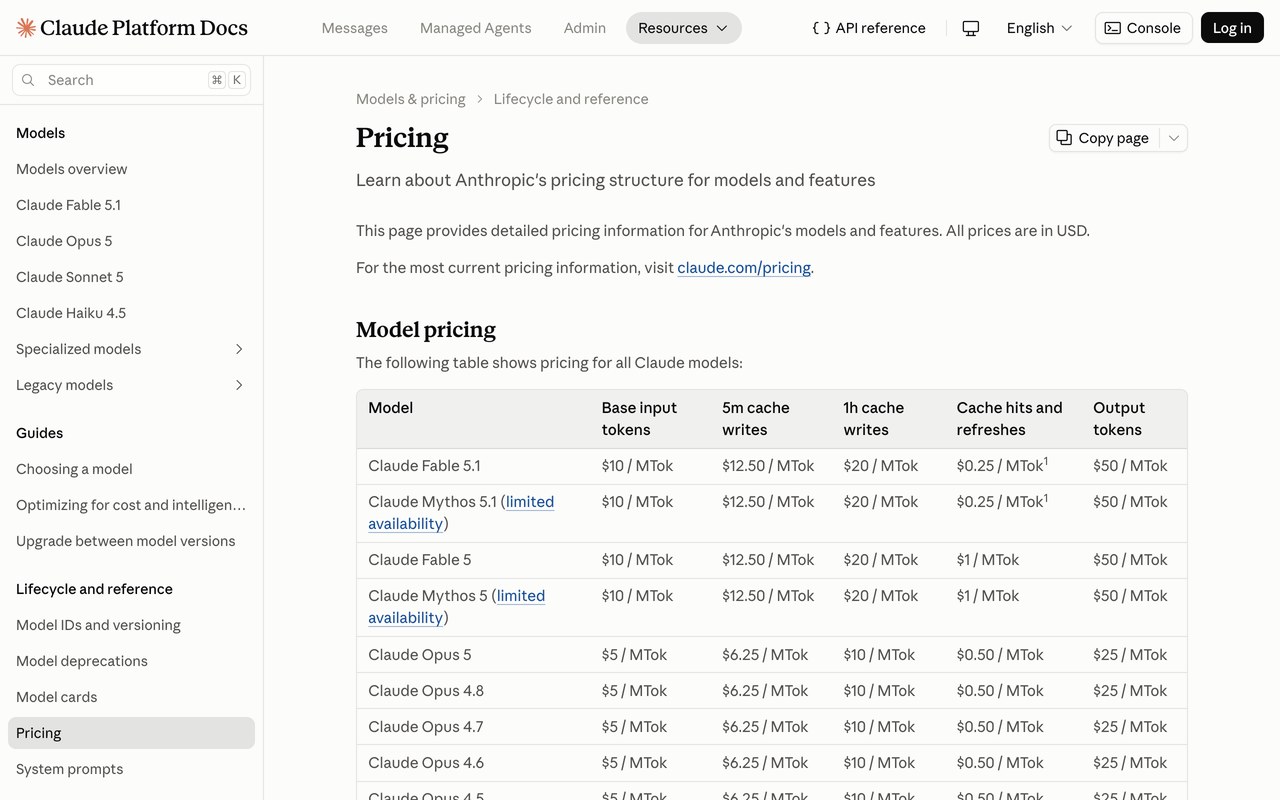1280x800 pixels.
Task: Click the Pricing page title
Action: pos(402,138)
